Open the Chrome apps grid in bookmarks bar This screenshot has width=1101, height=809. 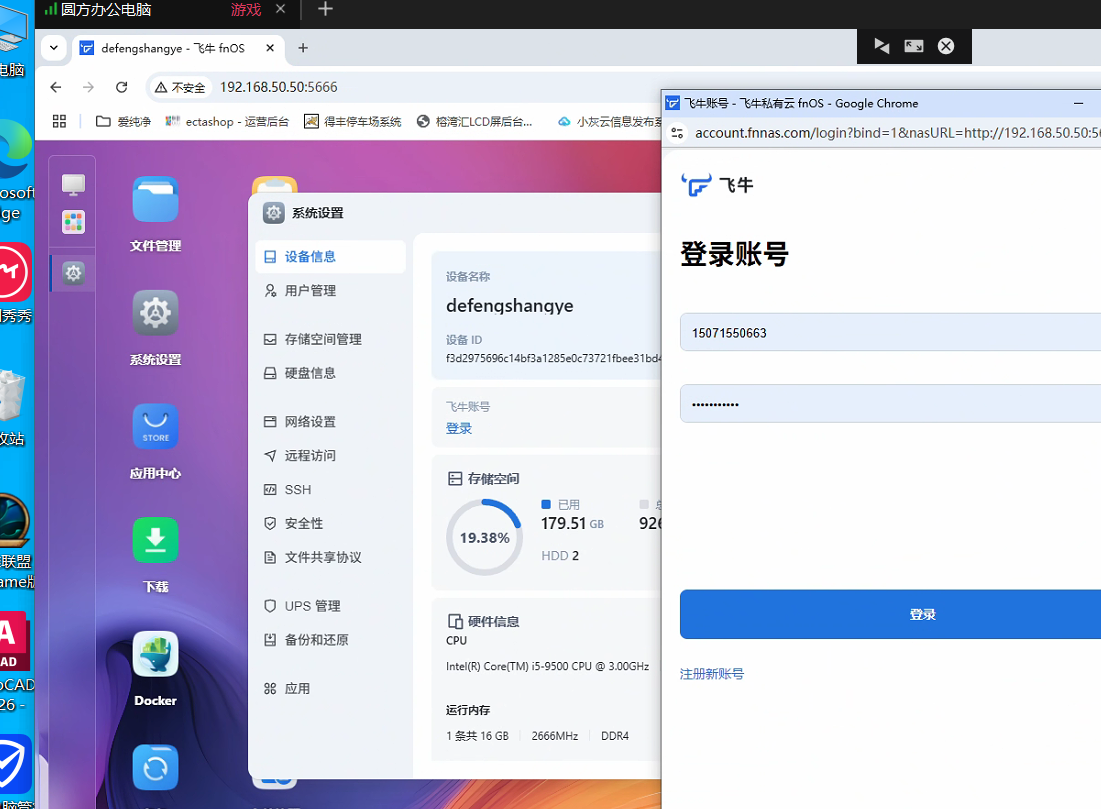59,121
